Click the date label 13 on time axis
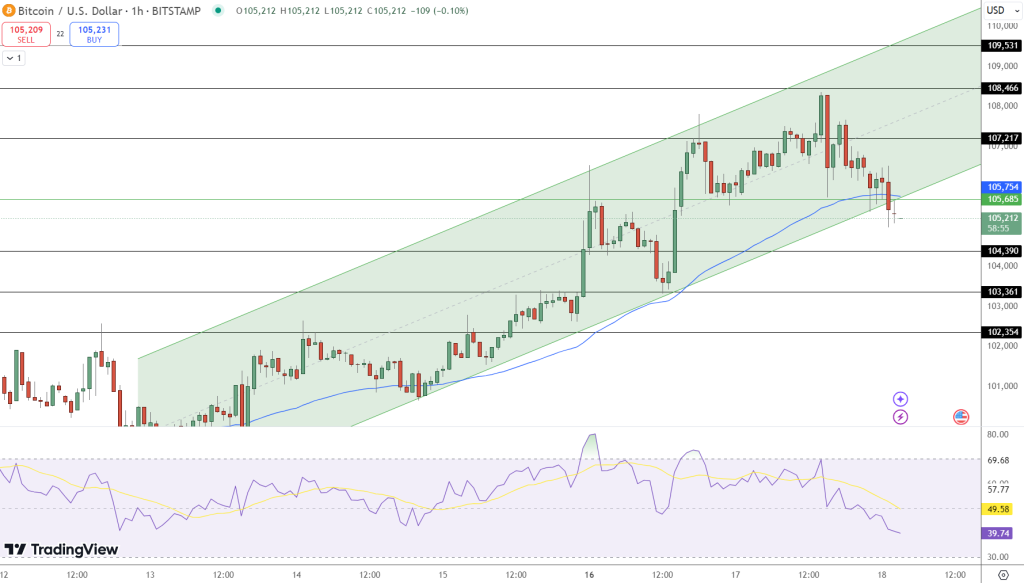Viewport: 1024px width, 583px height. (x=150, y=575)
